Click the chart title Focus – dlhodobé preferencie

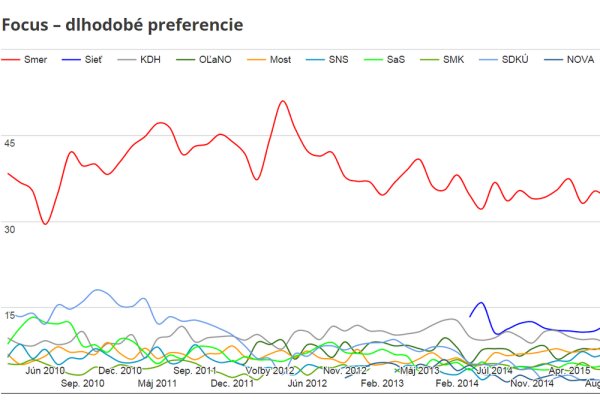point(124,21)
